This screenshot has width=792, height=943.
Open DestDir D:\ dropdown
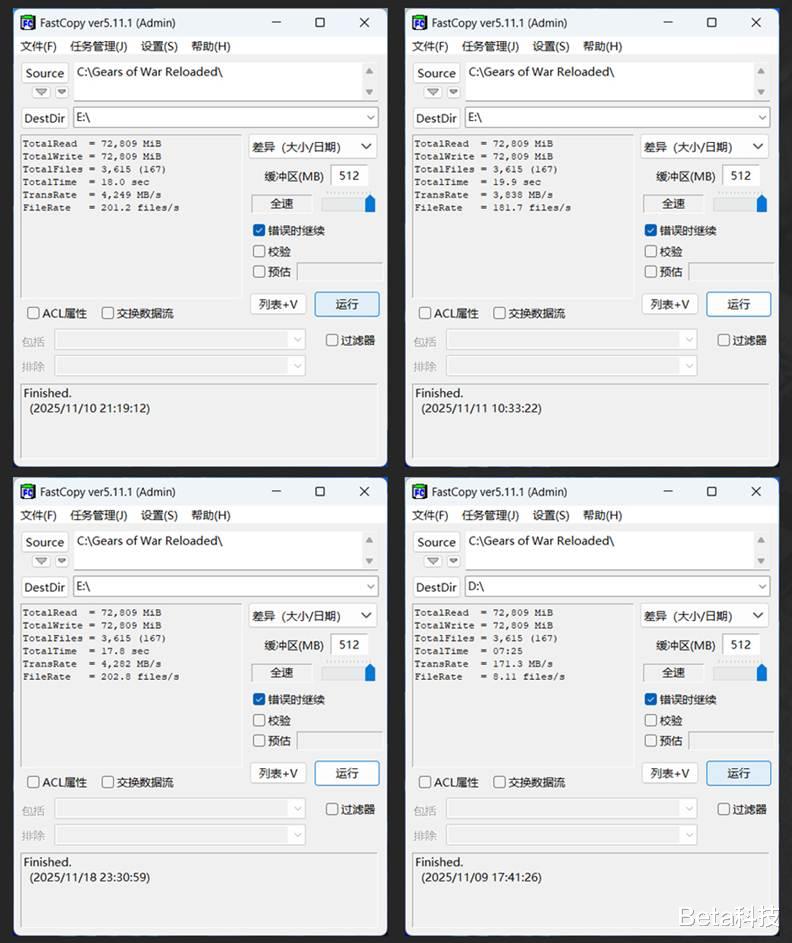(762, 586)
